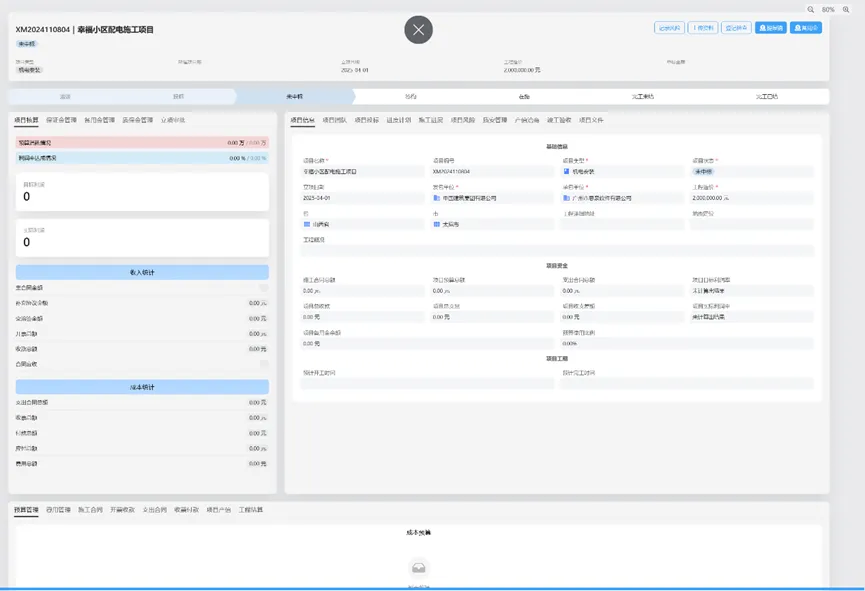Viewport: 865px width, 591px height.
Task: Click the province icon next to 山西省
Action: 307,224
